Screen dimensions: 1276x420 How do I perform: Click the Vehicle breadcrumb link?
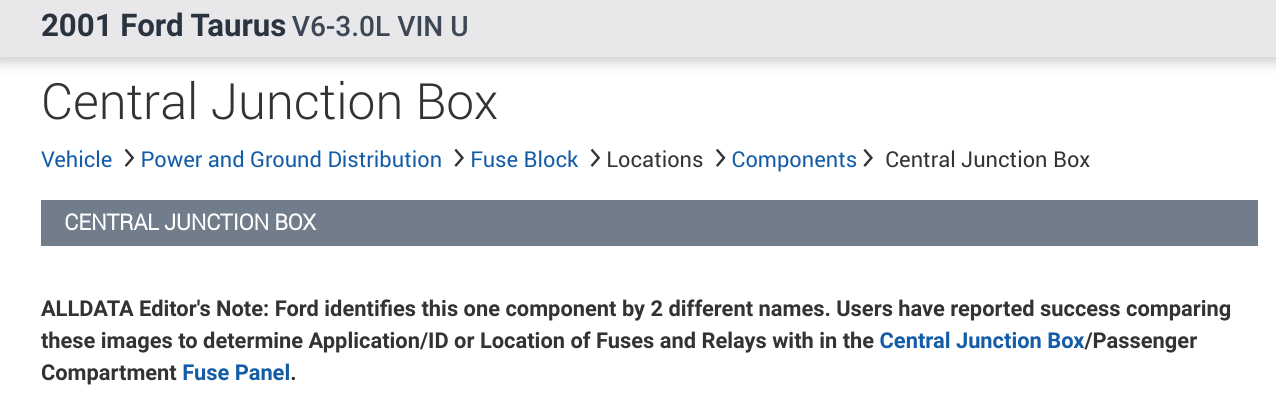tap(76, 160)
